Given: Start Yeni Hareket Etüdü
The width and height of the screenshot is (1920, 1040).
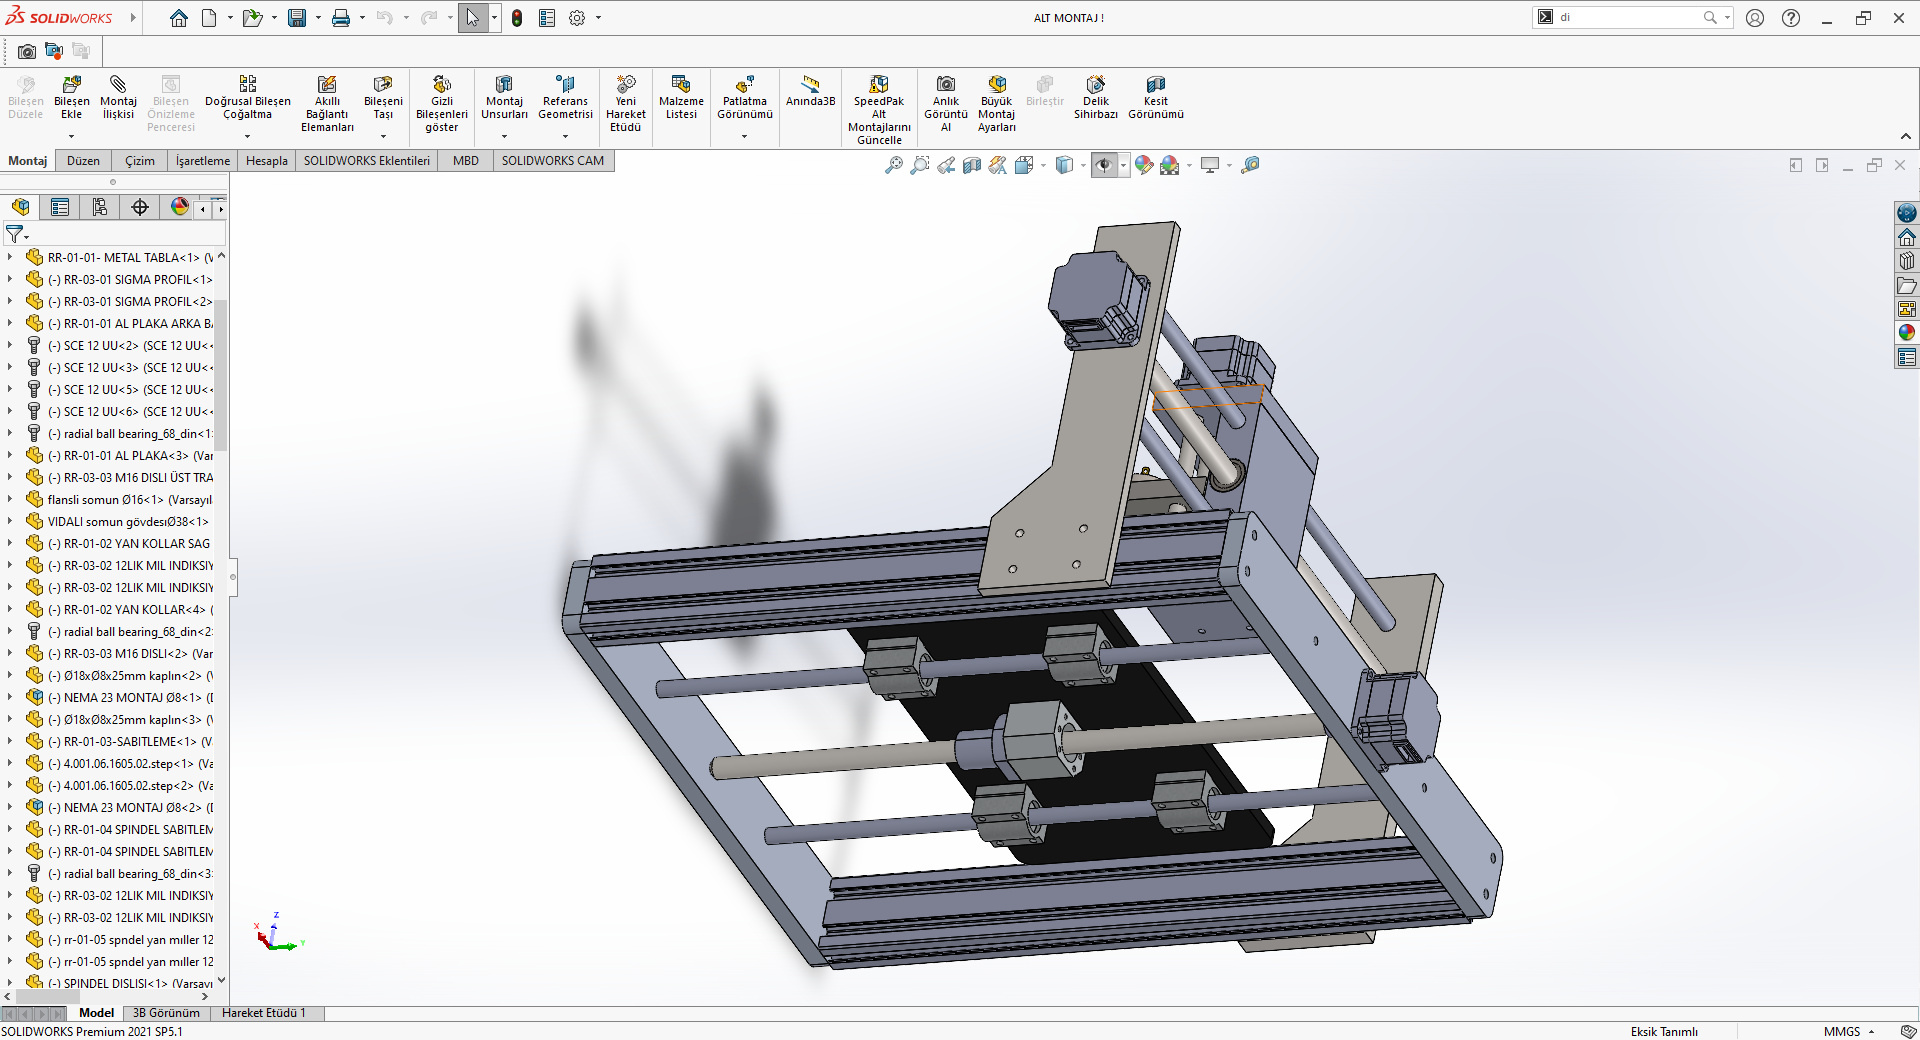Looking at the screenshot, I should (626, 103).
